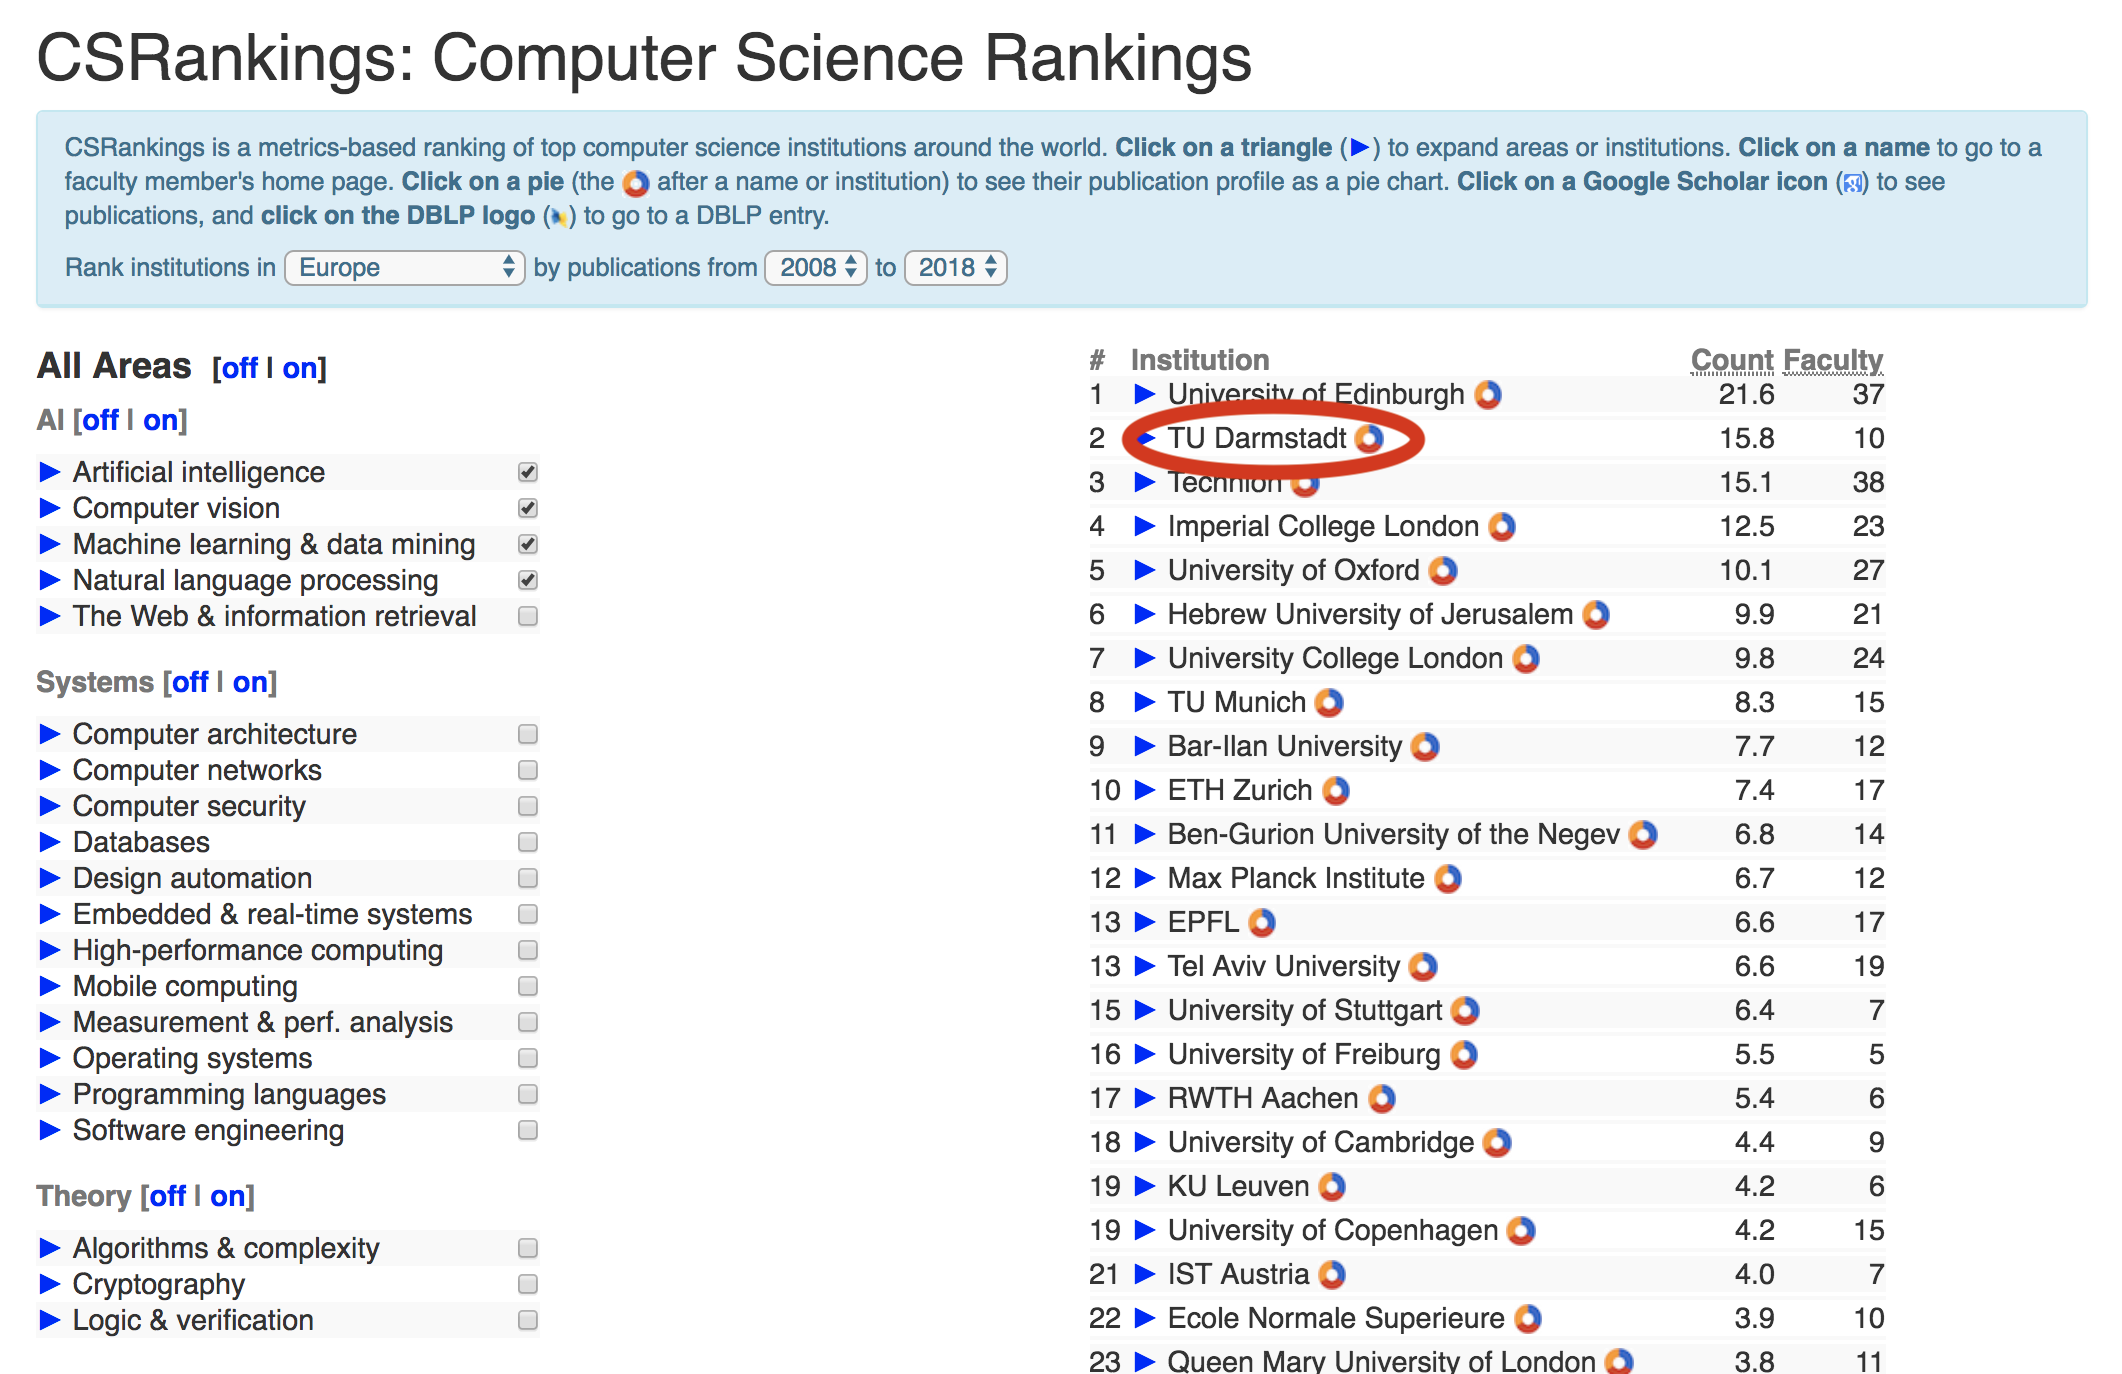Open pie chart for Hebrew University of Jerusalem
Image resolution: width=2122 pixels, height=1374 pixels.
coord(1596,614)
